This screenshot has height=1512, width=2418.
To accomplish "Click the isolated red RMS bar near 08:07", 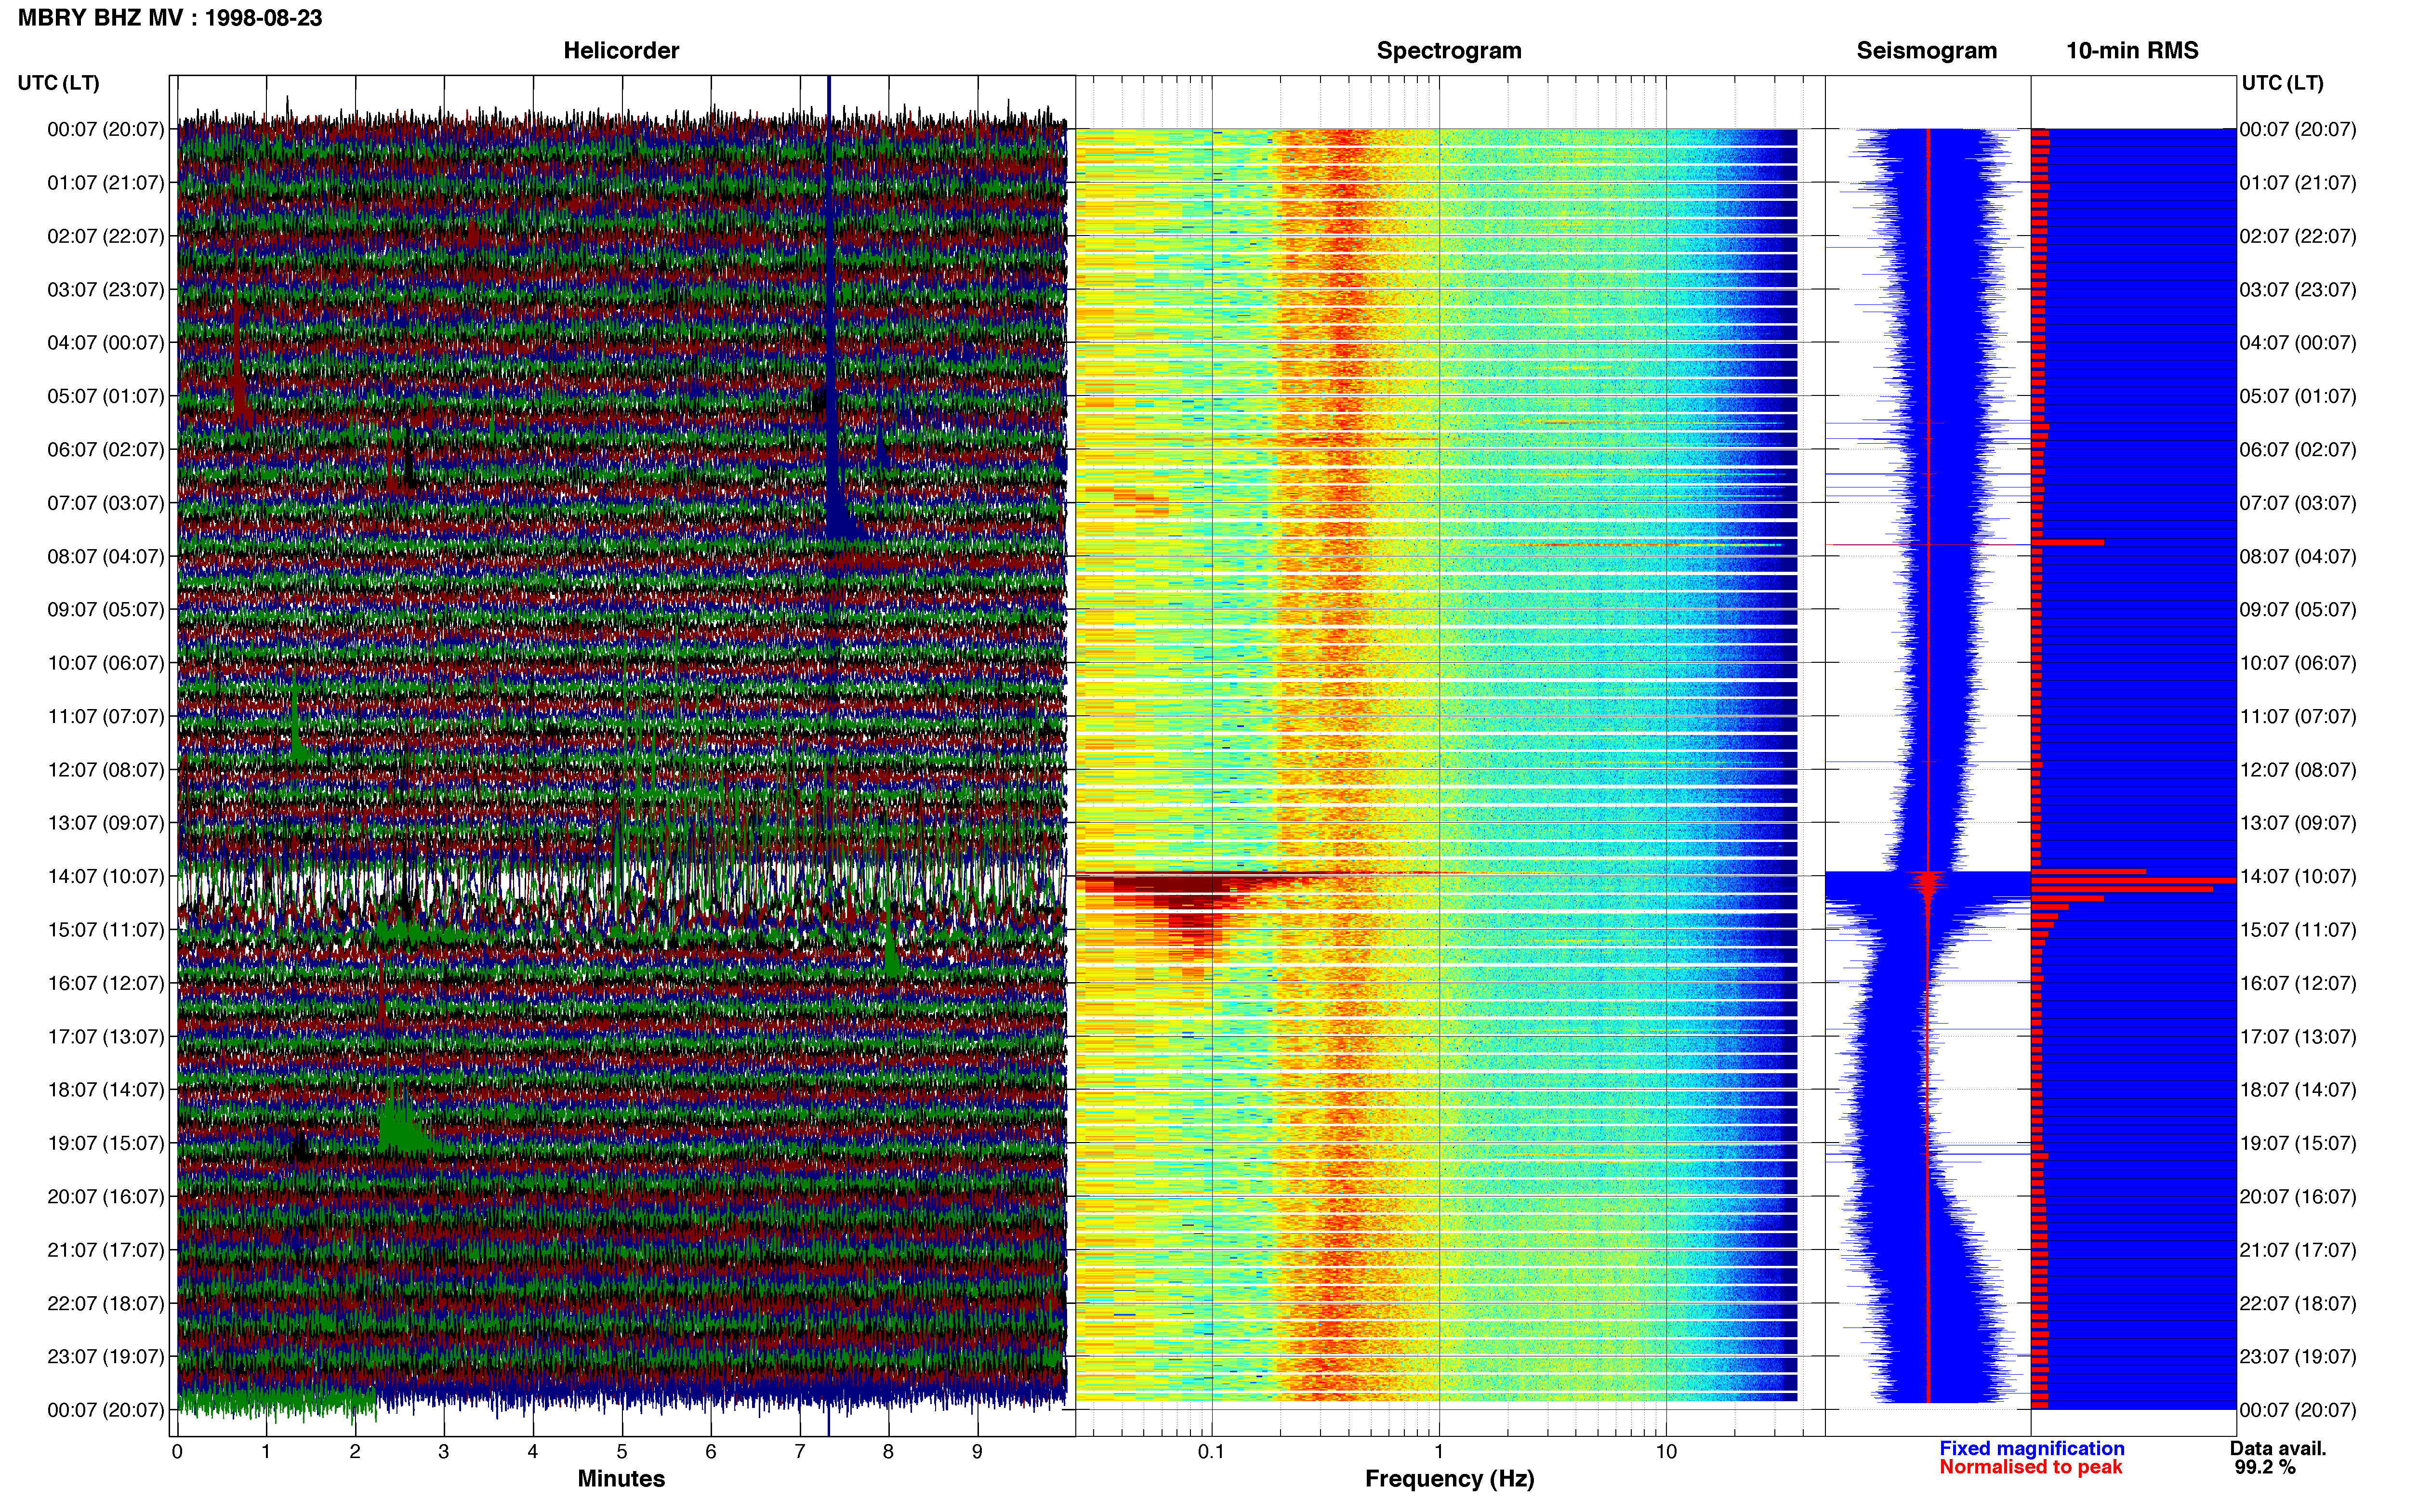I will 2068,543.
